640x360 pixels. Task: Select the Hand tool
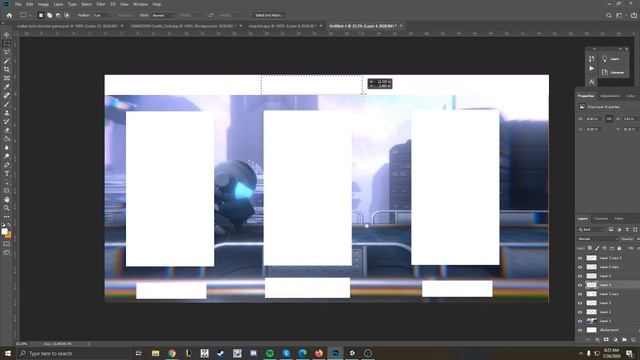(x=7, y=200)
